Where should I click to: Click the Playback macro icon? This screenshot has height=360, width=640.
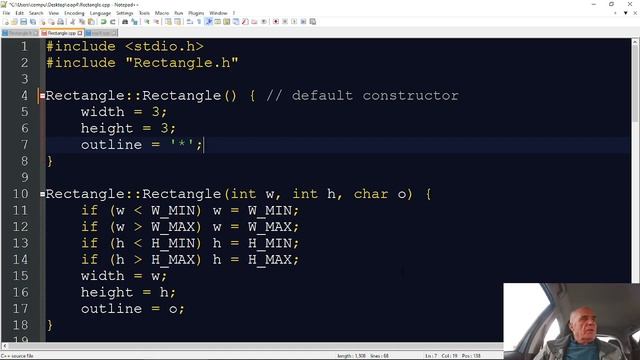(294, 22)
